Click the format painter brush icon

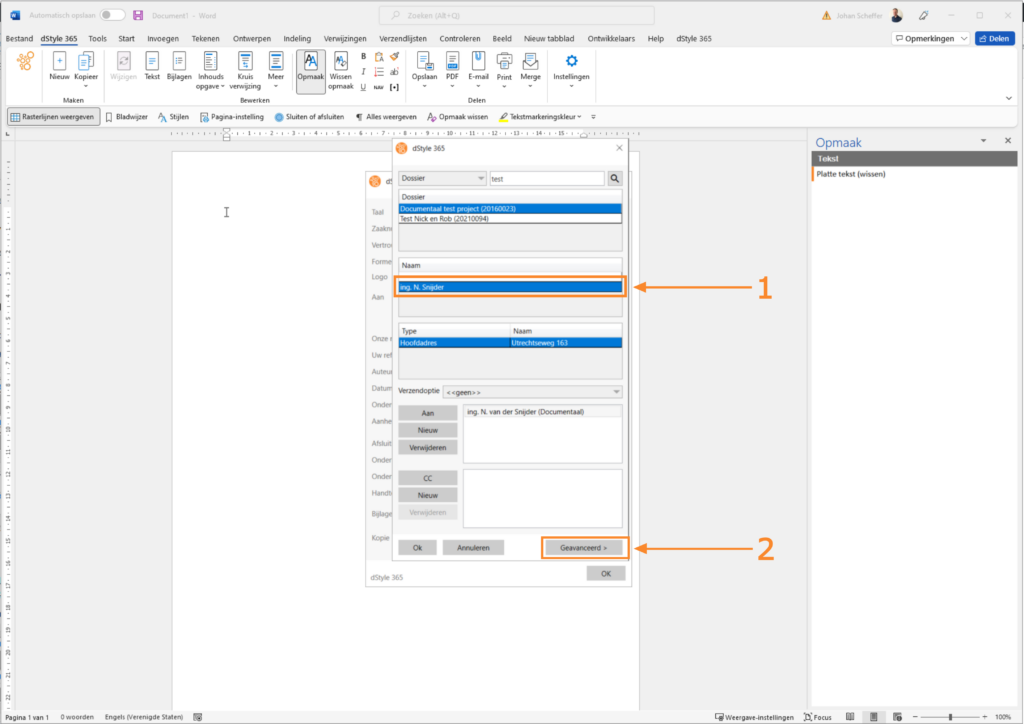(394, 57)
